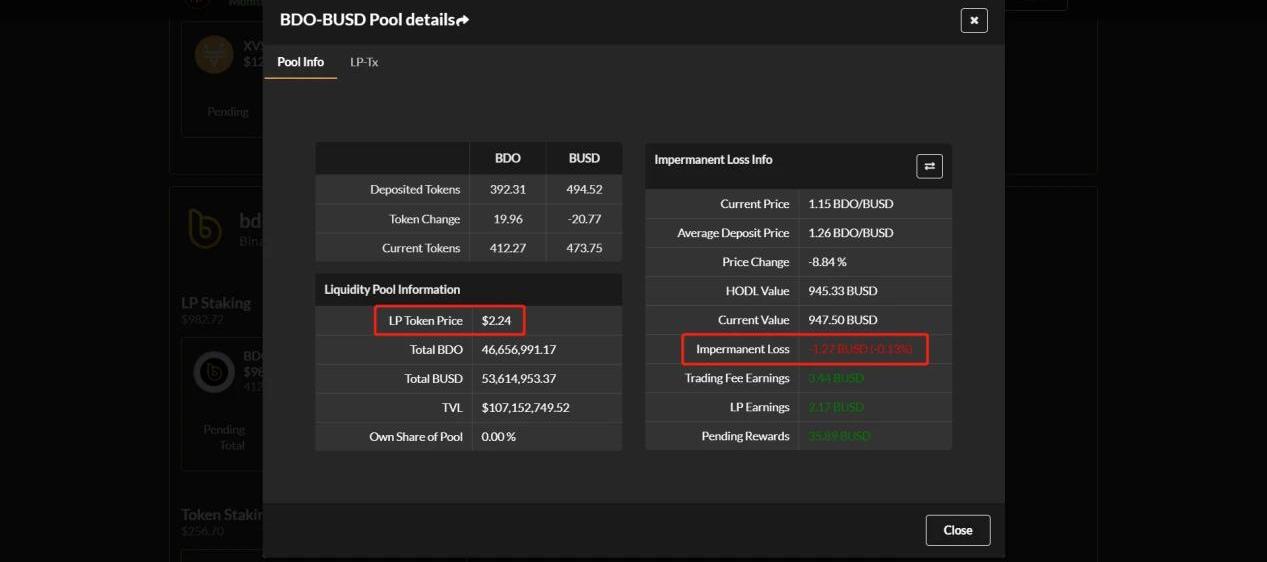Open the LP-Tx tab
The width and height of the screenshot is (1267, 562).
[x=364, y=62]
